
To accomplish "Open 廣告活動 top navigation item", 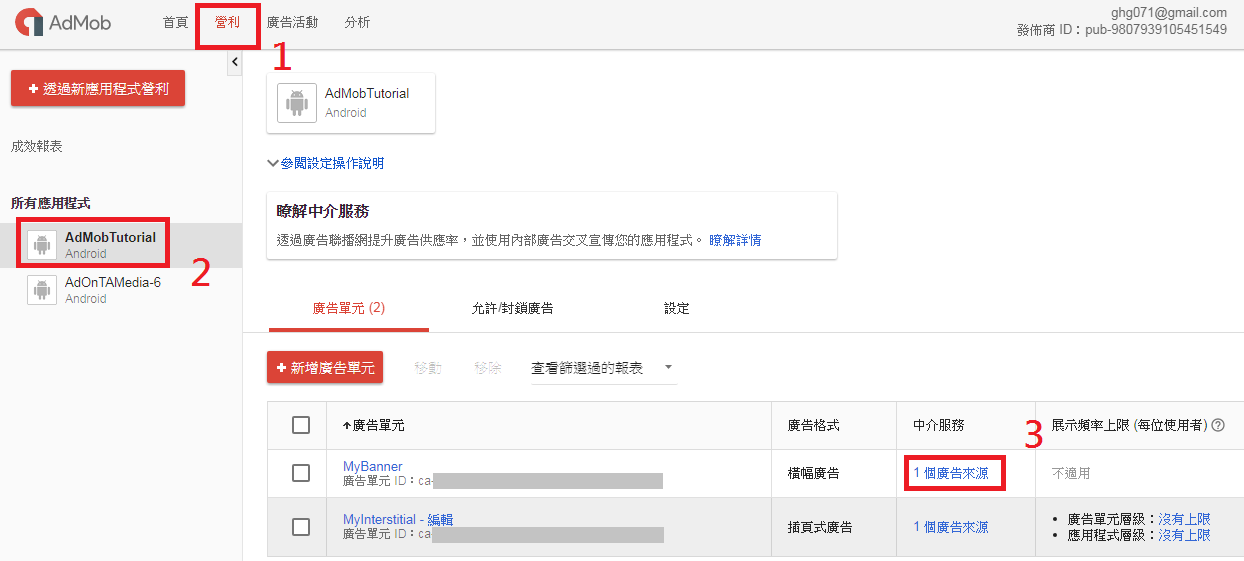I will pyautogui.click(x=292, y=22).
